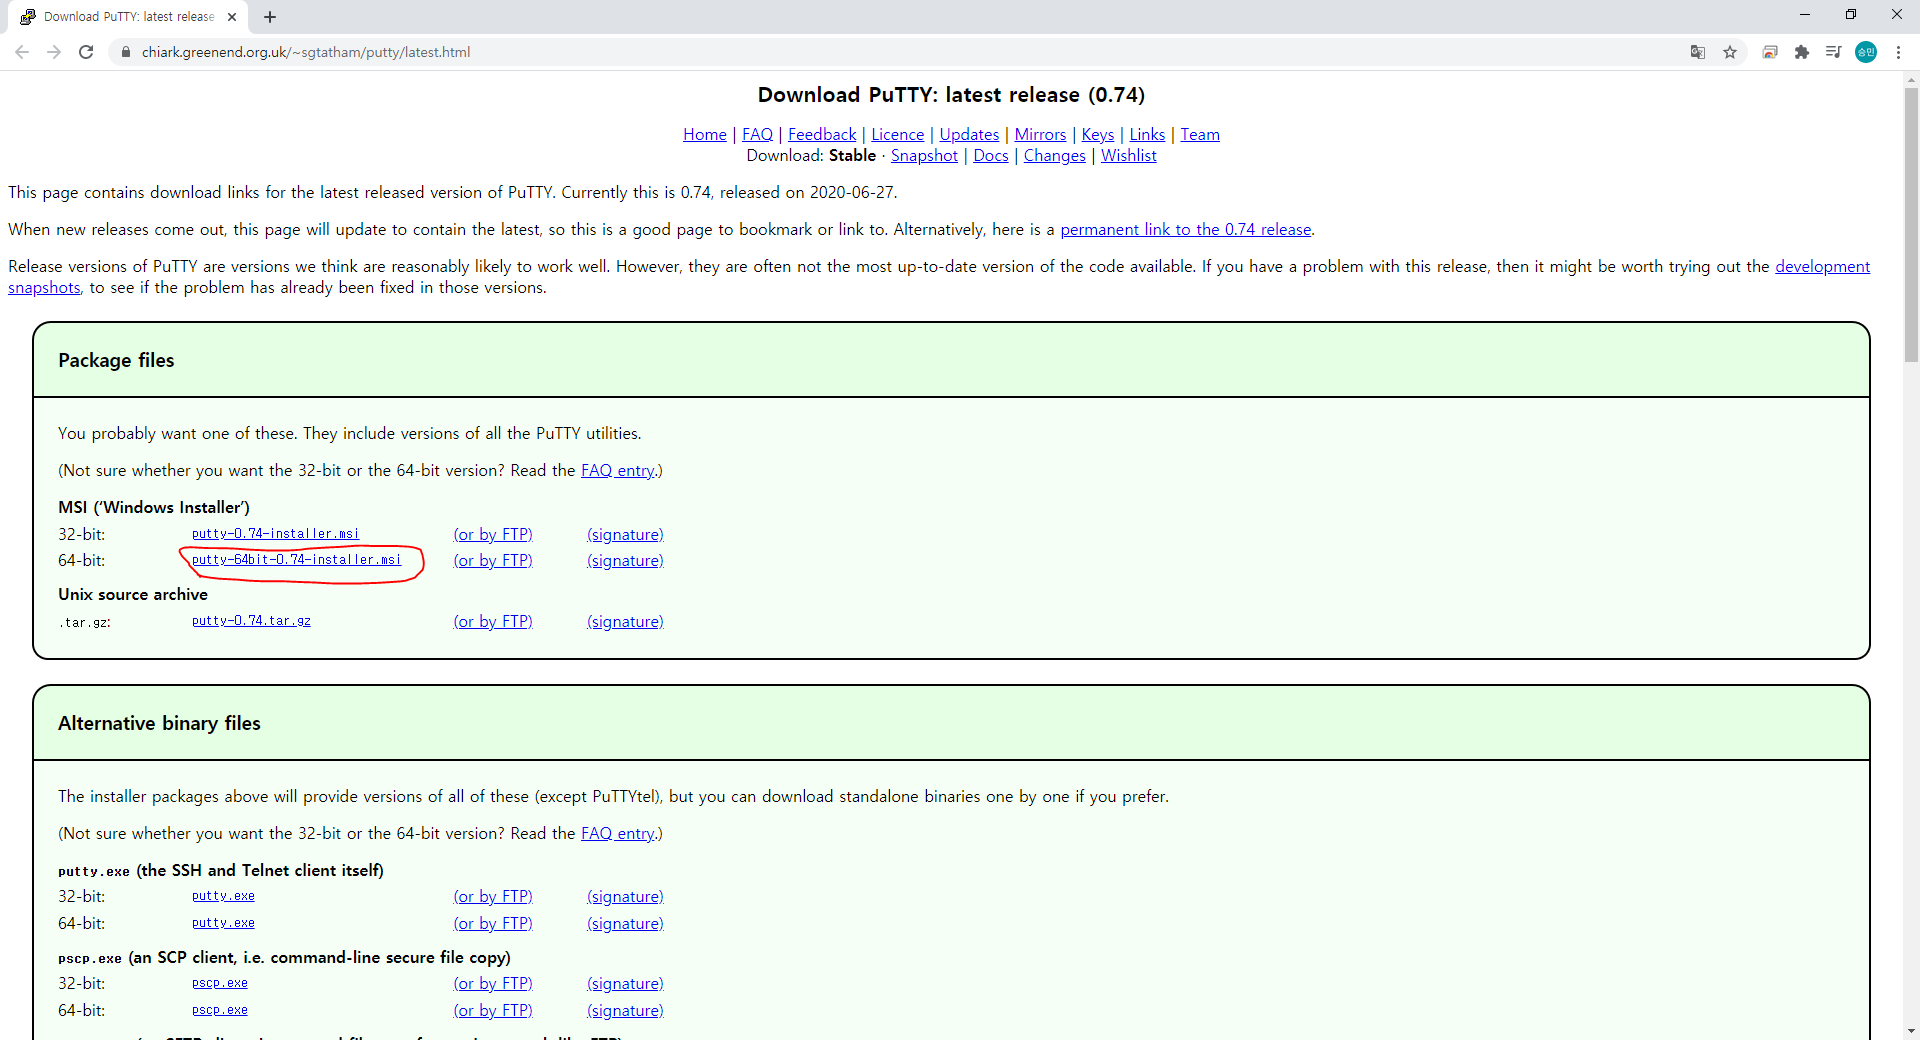Get 64-bit putty.exe by FTP
The height and width of the screenshot is (1040, 1920).
pos(493,923)
